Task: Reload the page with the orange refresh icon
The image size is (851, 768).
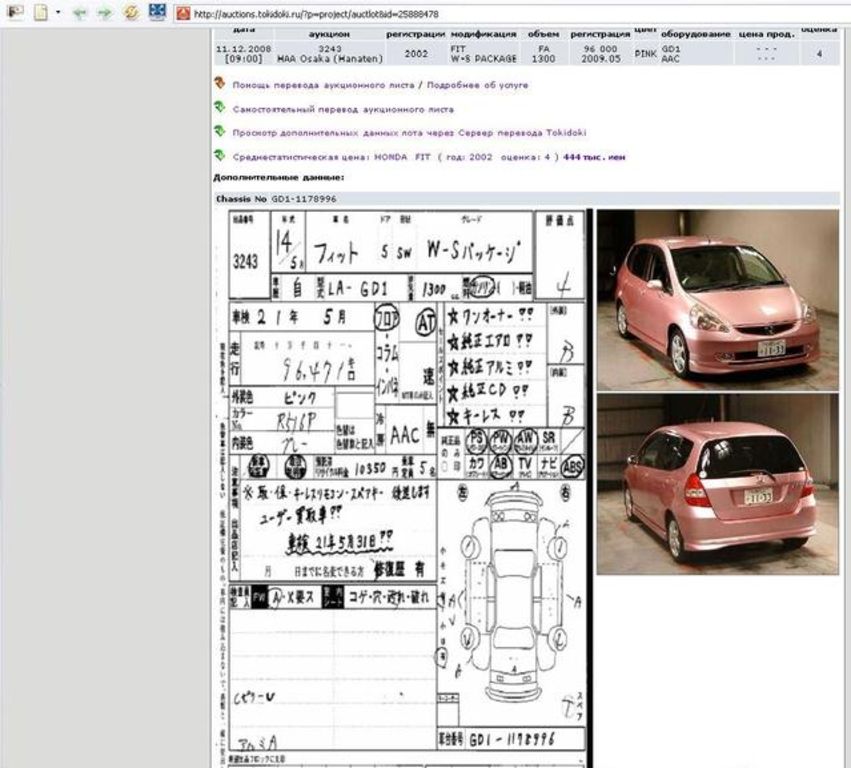Action: pyautogui.click(x=131, y=12)
